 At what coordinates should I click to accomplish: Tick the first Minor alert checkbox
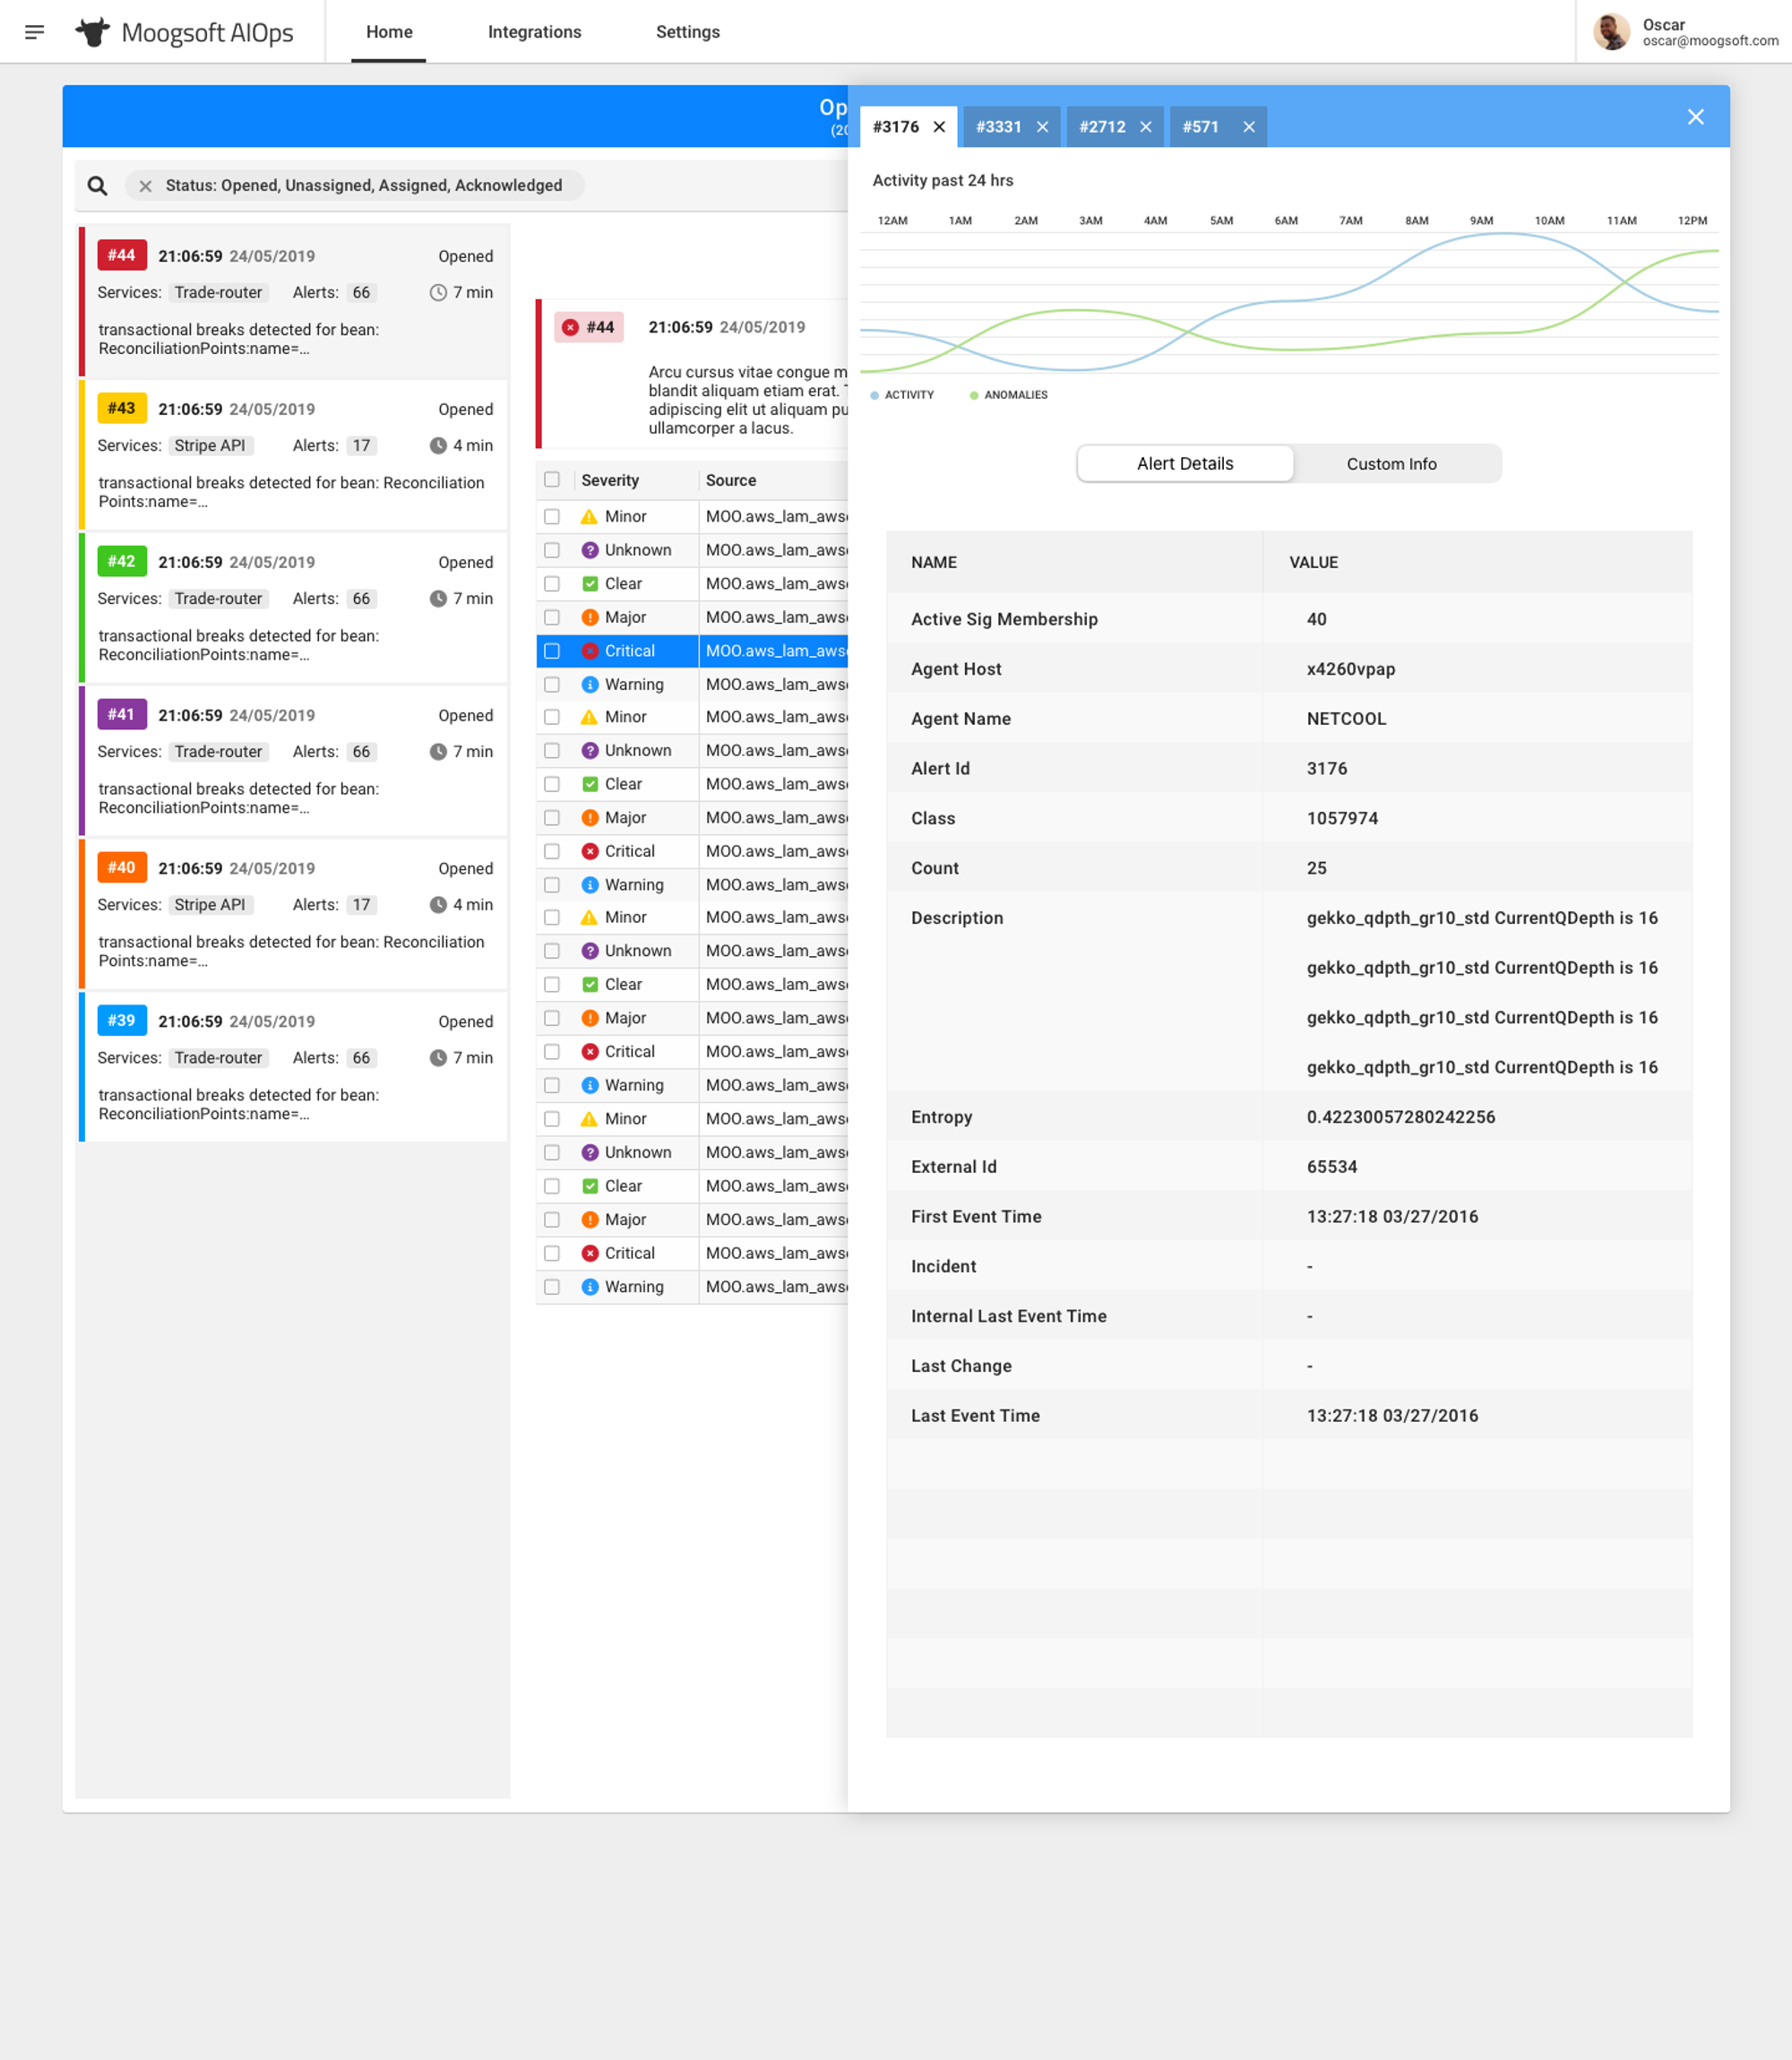coord(552,516)
